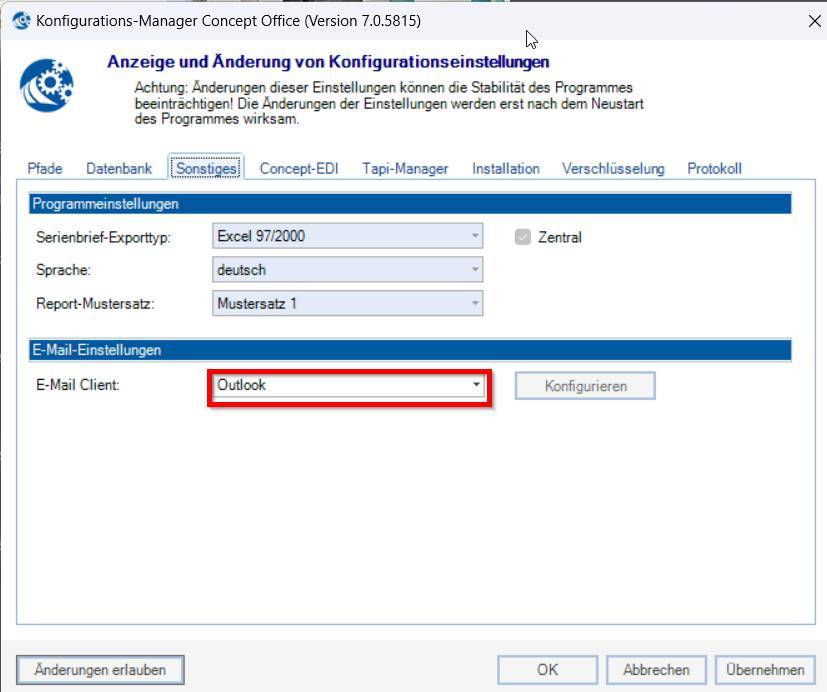Toggle the Zentral checkbox

click(522, 237)
